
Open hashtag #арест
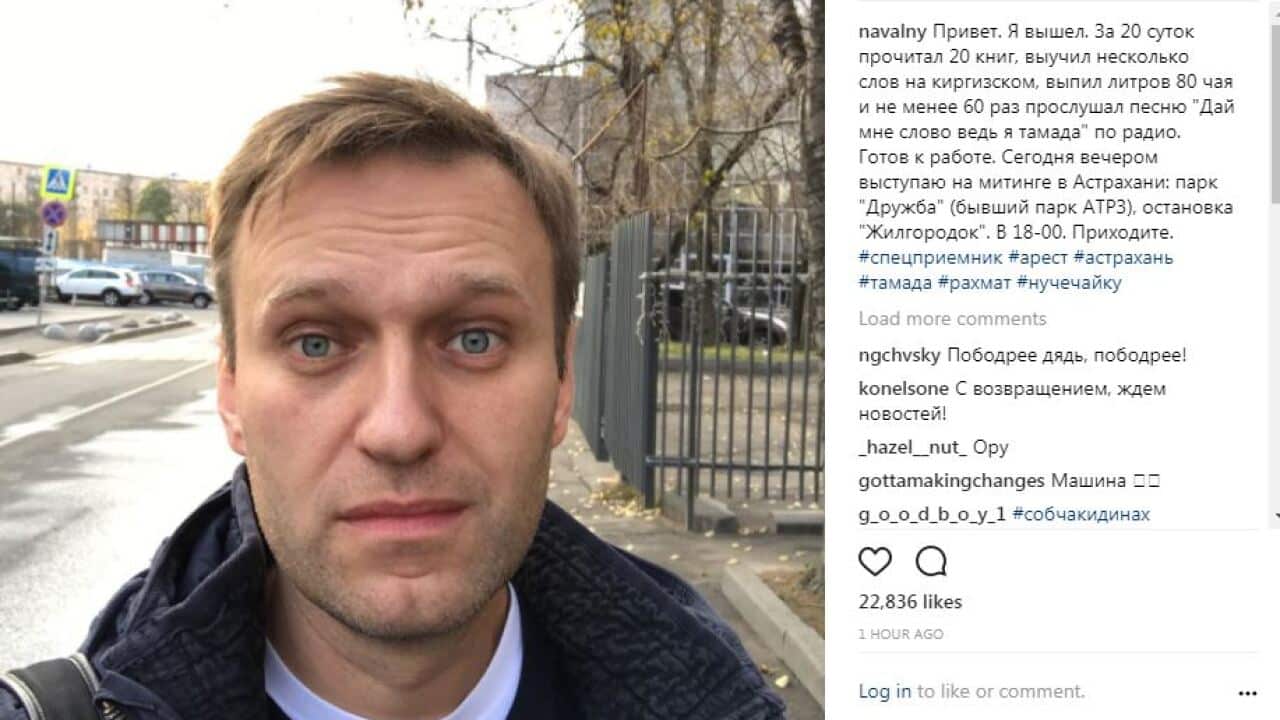[1038, 258]
